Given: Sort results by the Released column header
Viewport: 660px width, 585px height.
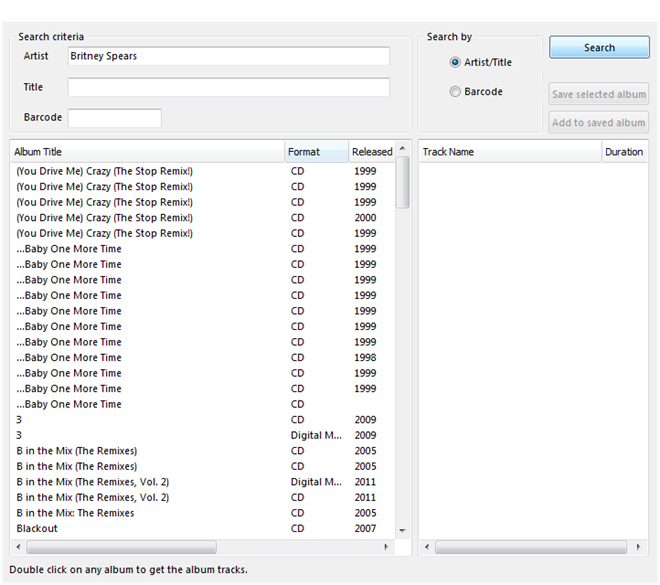Looking at the screenshot, I should [372, 152].
